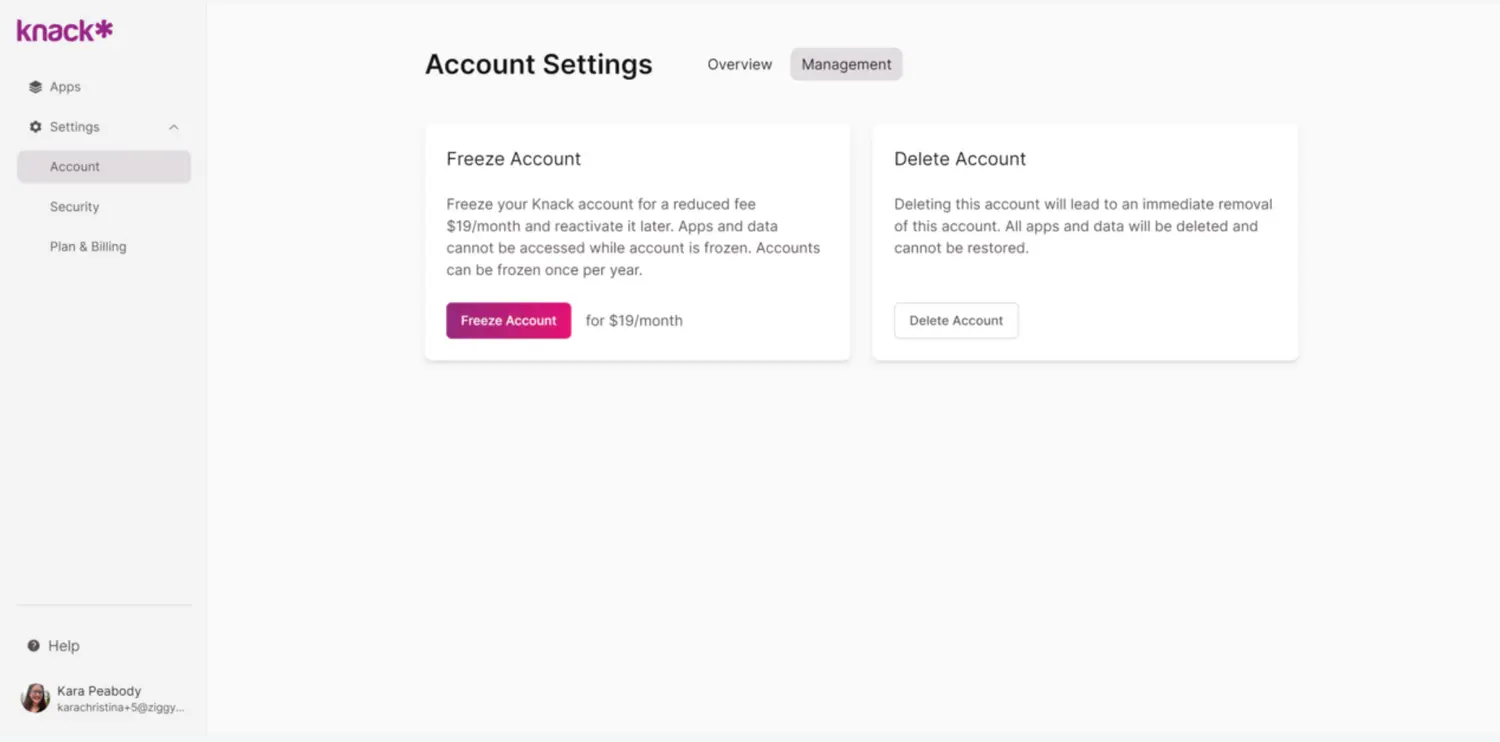Open the Help question mark icon

[x=34, y=645]
